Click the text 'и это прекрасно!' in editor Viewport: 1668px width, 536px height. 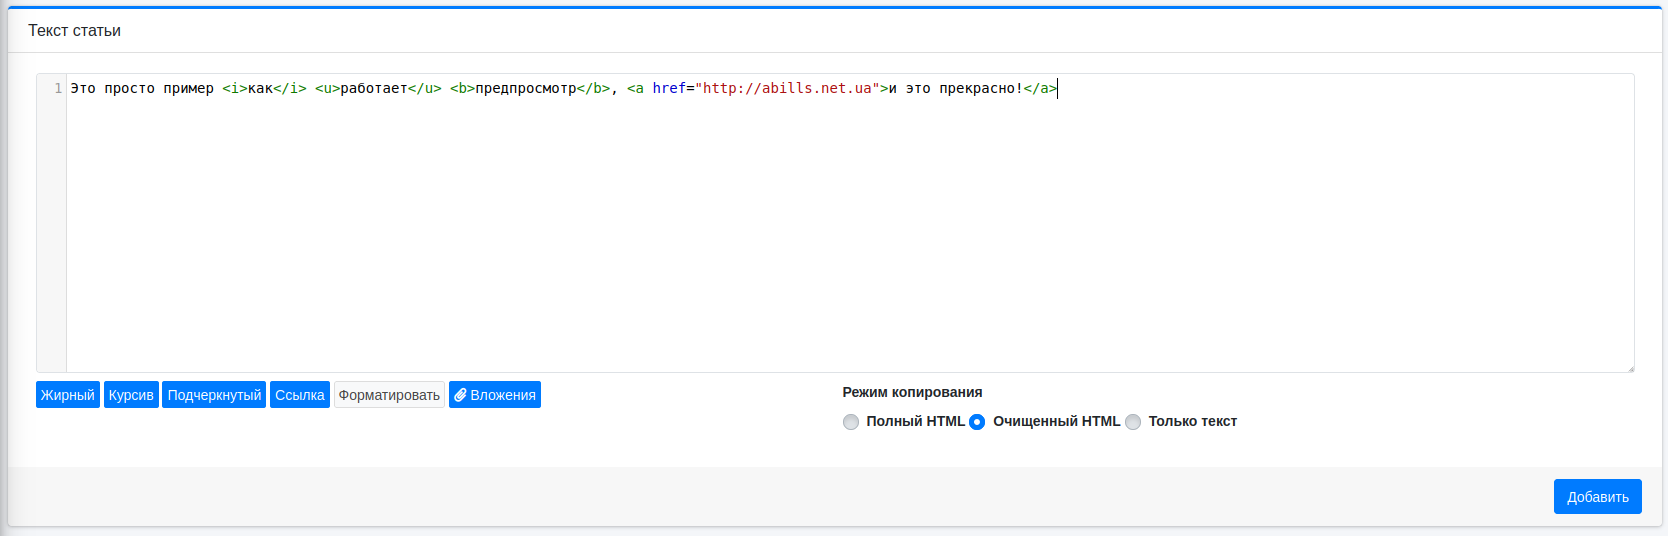[955, 88]
